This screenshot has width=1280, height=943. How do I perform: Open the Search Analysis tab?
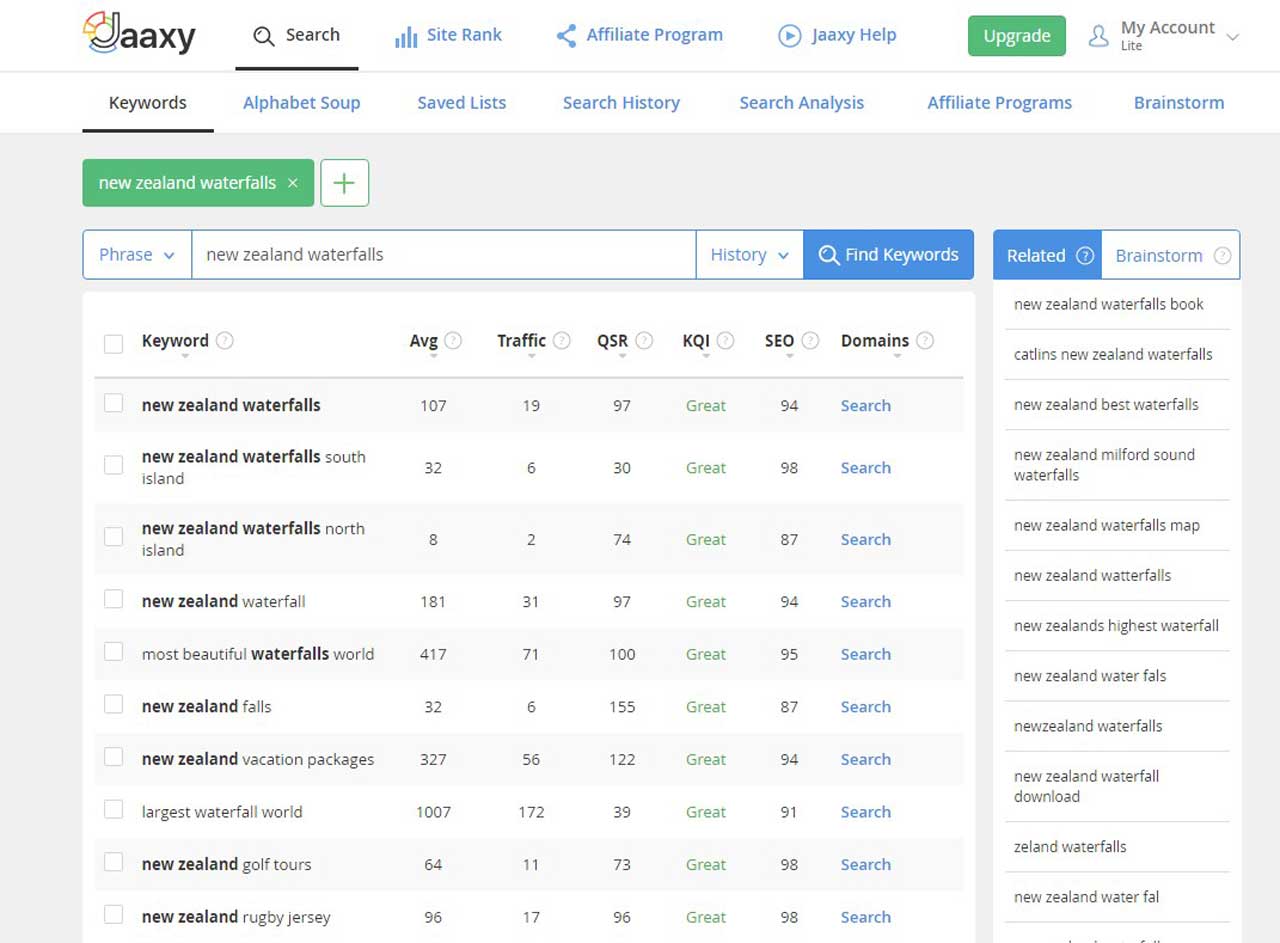pos(801,102)
